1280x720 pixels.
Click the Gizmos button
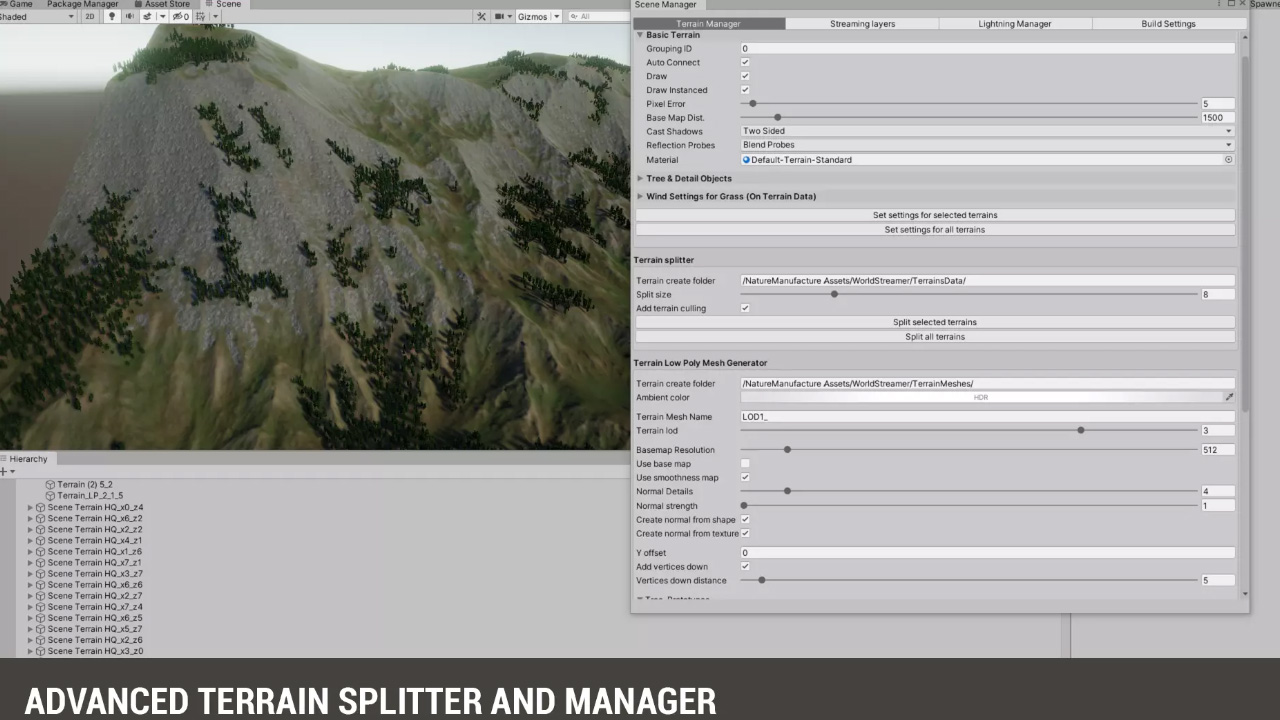coord(532,16)
